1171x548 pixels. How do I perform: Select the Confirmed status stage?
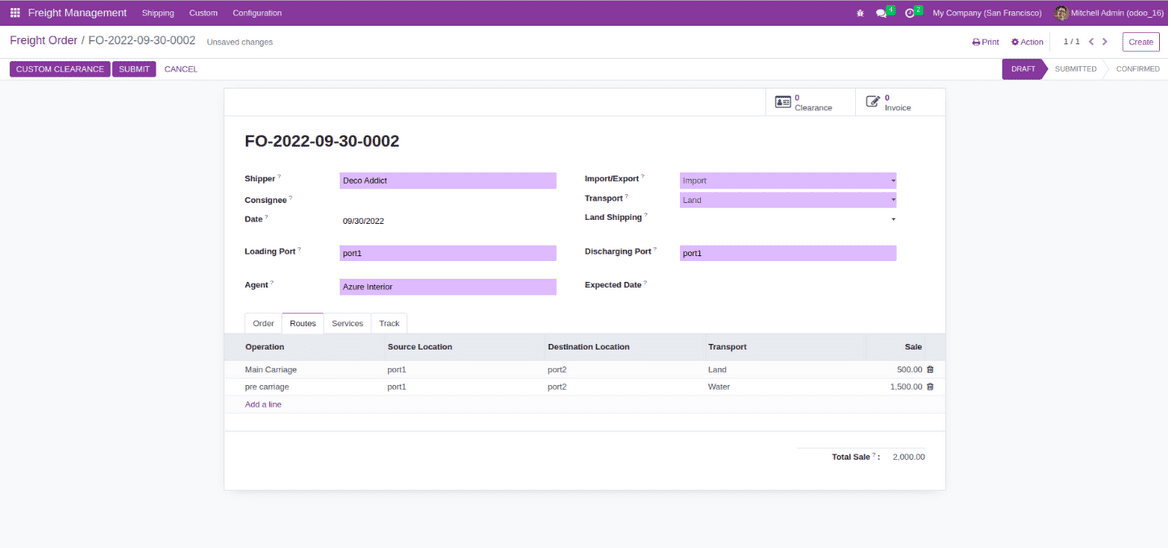pyautogui.click(x=1137, y=69)
